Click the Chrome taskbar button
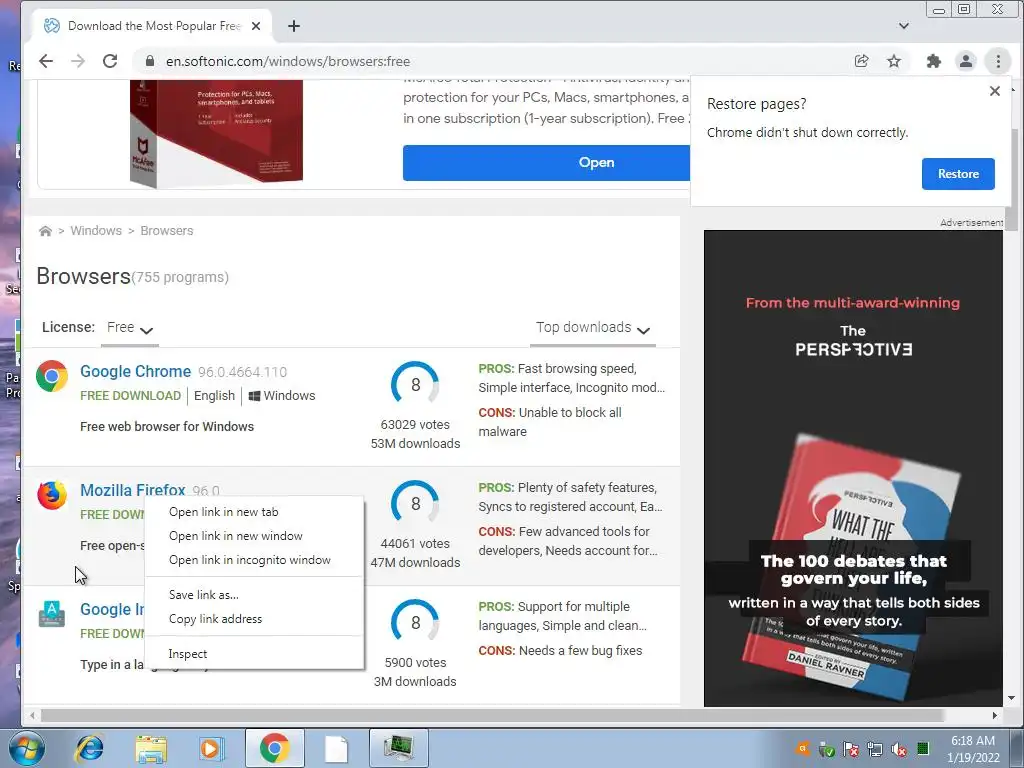The image size is (1024, 768). tap(273, 748)
